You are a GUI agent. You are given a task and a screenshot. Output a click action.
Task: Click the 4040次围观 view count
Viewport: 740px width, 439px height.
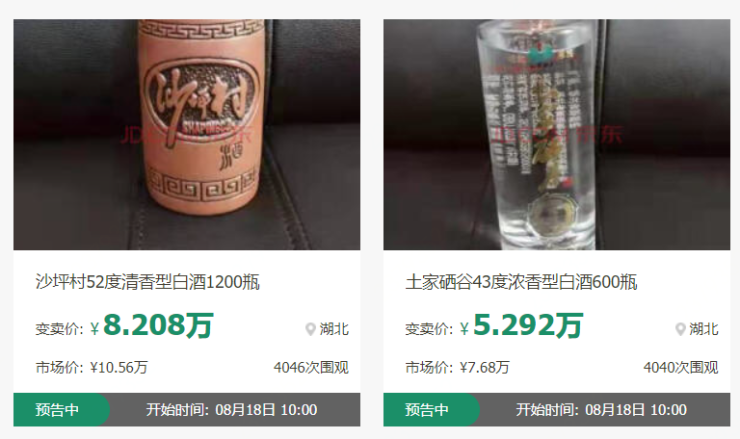tap(681, 367)
